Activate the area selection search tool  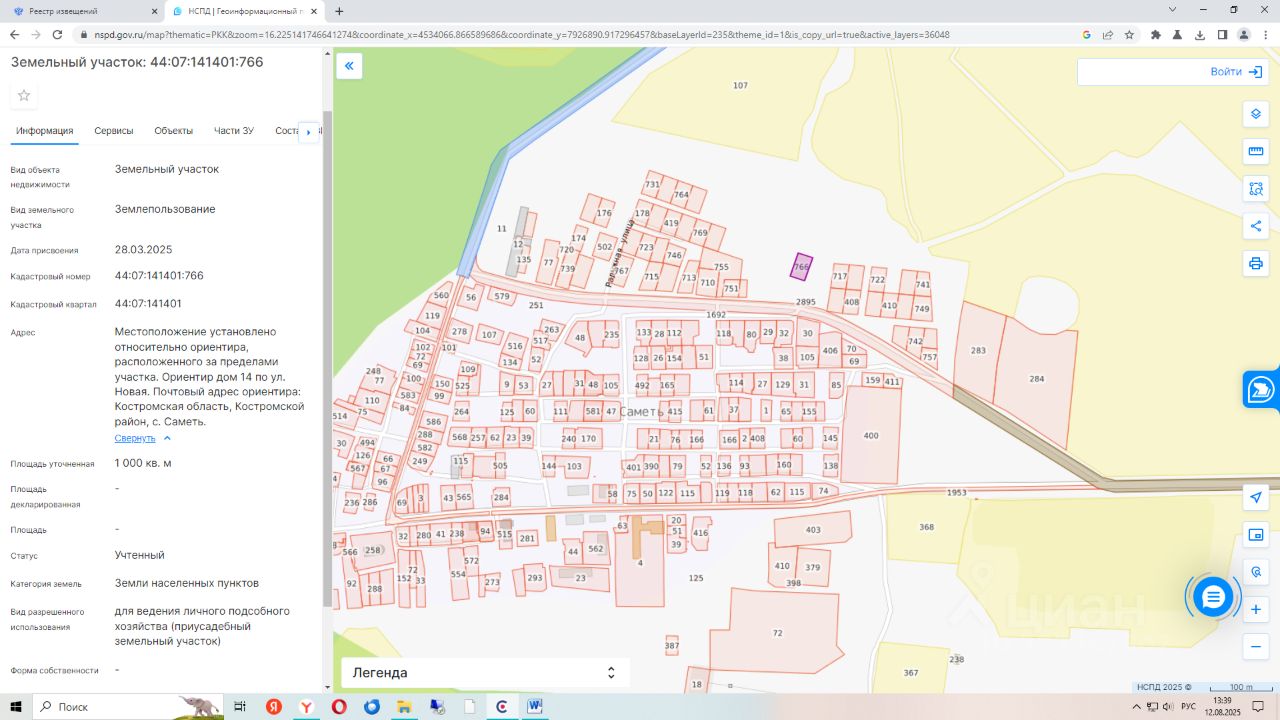1256,189
